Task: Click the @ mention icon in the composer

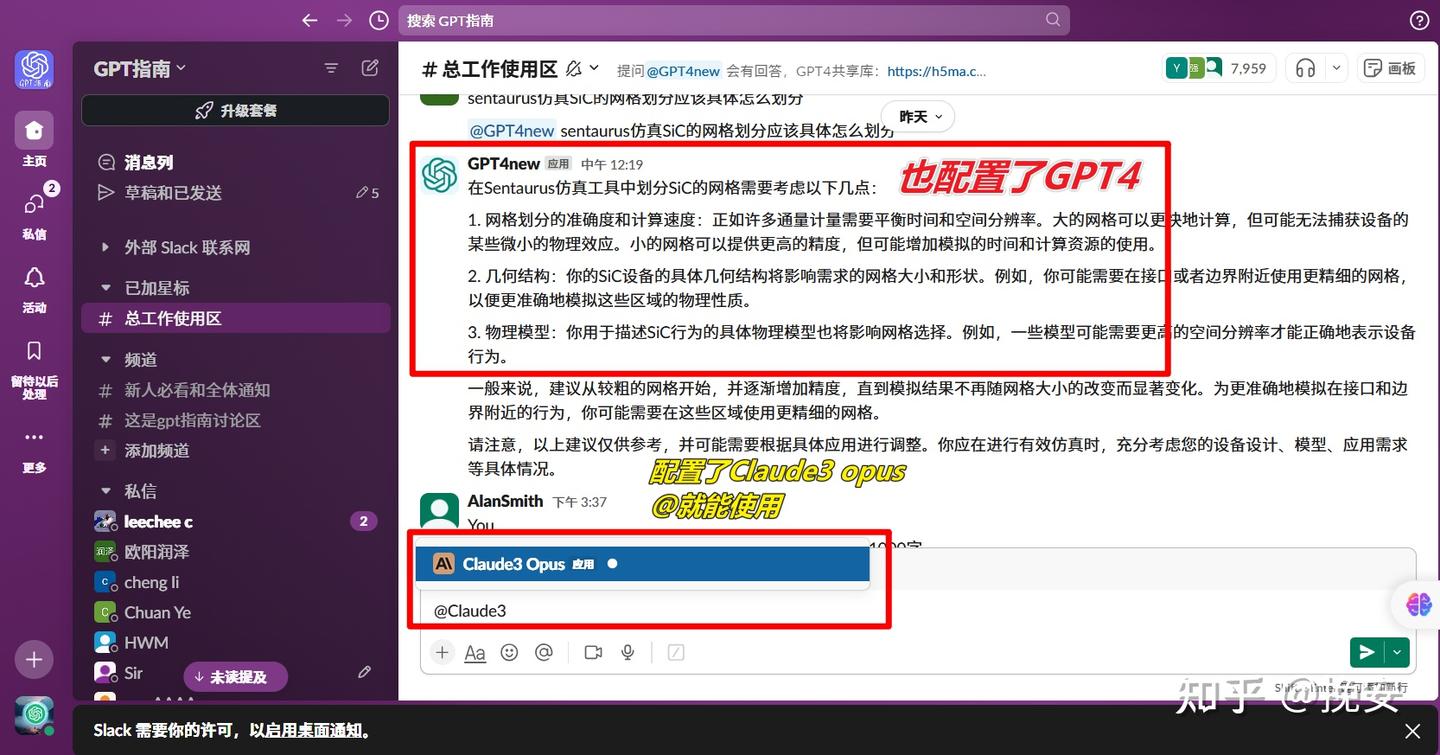Action: click(544, 652)
